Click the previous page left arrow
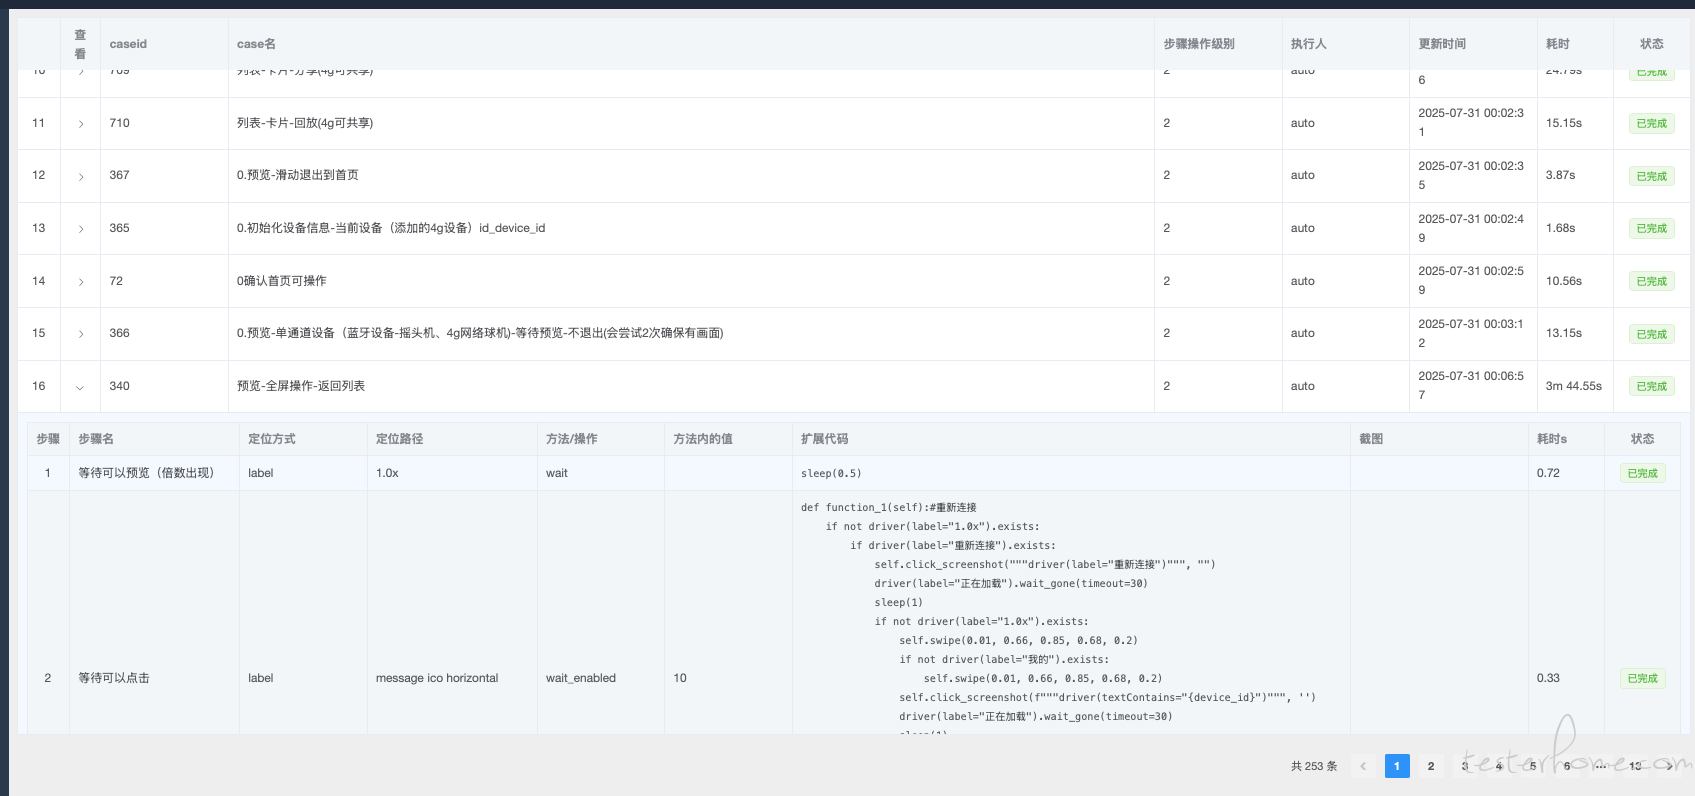This screenshot has width=1695, height=796. tap(1363, 766)
